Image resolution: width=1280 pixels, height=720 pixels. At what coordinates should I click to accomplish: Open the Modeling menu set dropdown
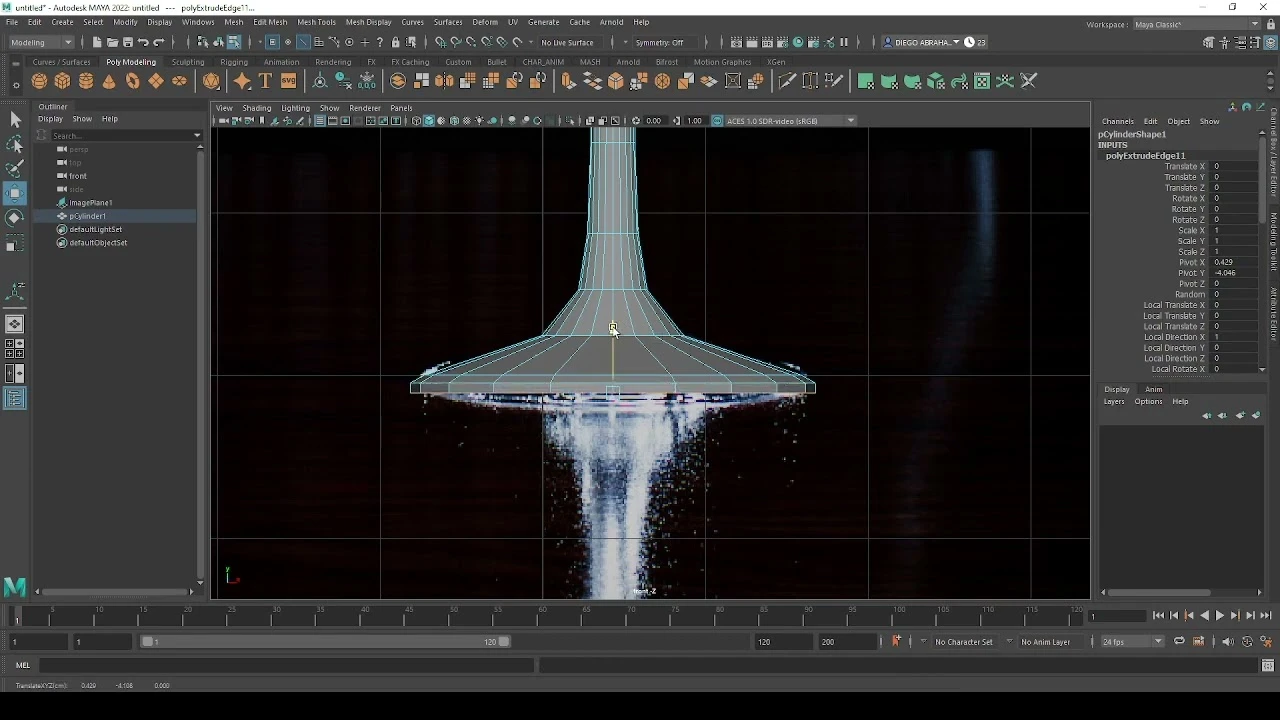(41, 42)
